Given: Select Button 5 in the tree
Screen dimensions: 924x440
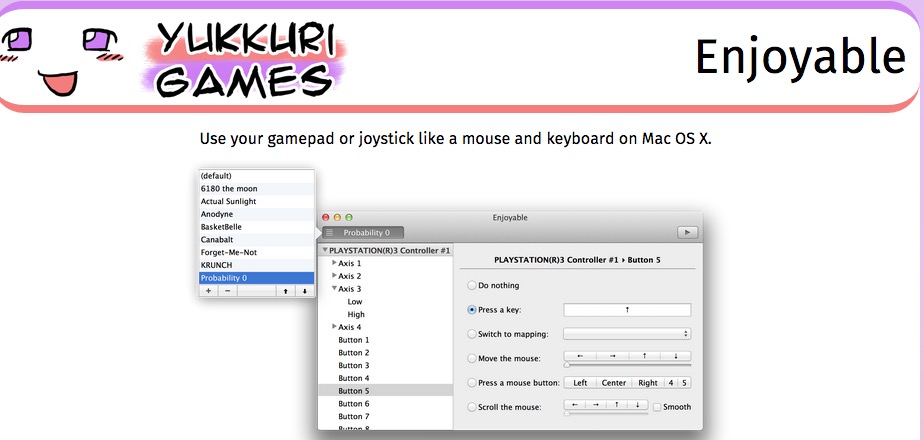Looking at the screenshot, I should click(x=385, y=391).
